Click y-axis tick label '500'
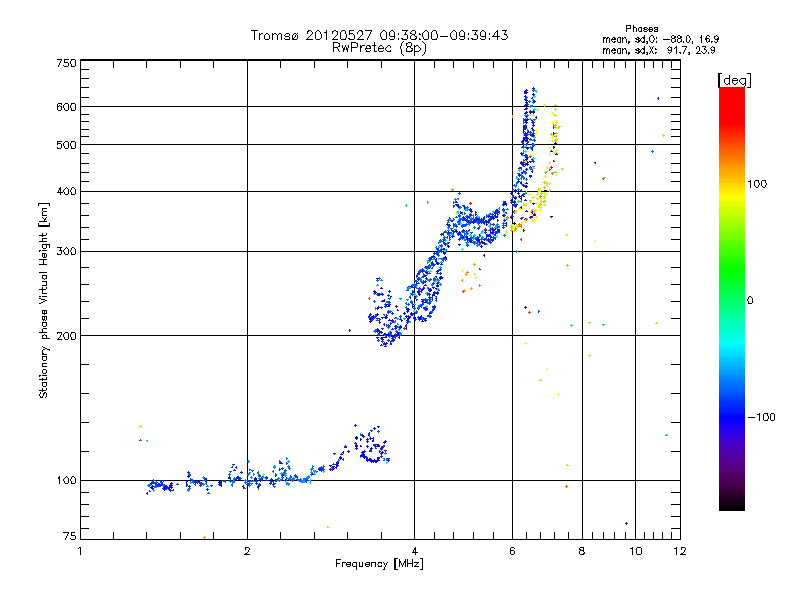Screen dimensions: 800x600 click(67, 145)
